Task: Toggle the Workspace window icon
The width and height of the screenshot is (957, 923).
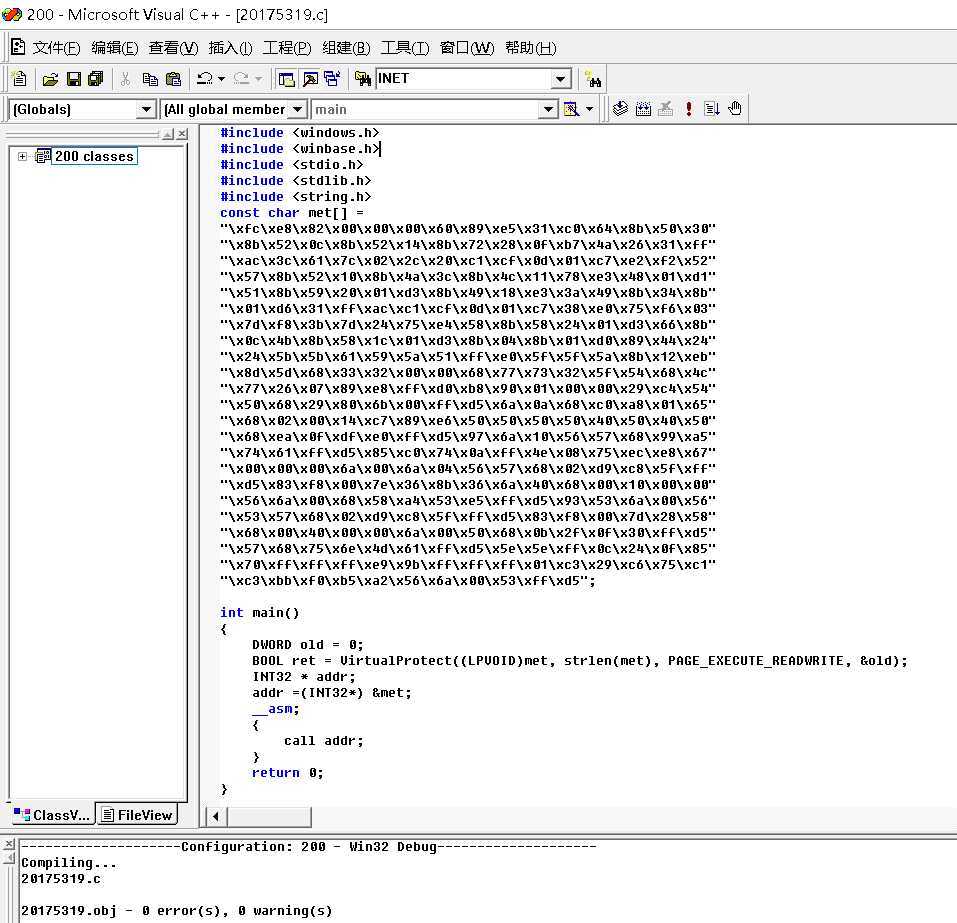Action: pyautogui.click(x=286, y=79)
